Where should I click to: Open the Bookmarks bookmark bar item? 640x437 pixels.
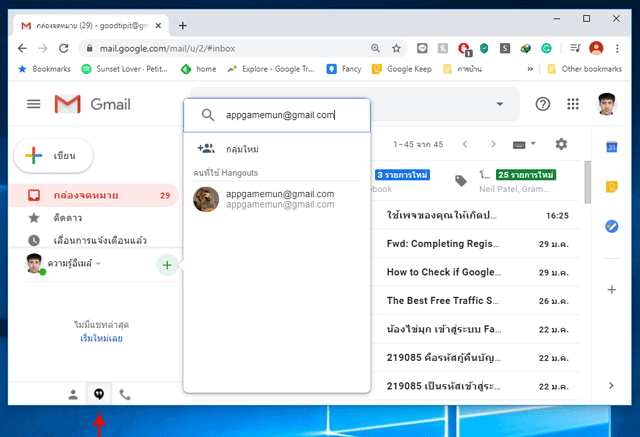tap(44, 69)
